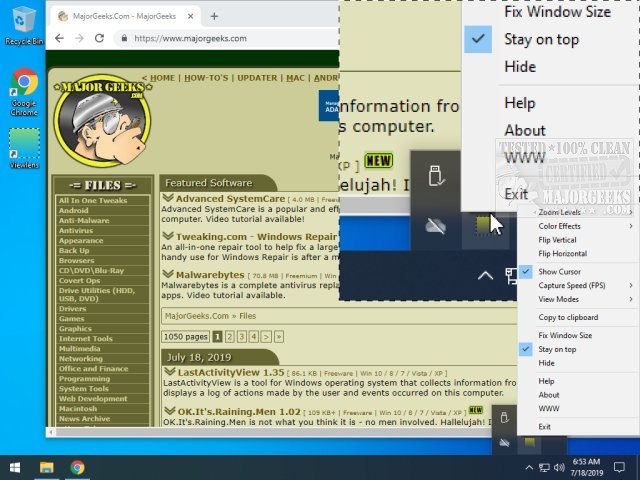
Task: Launch Google Chrome from the desktop shortcut
Action: tap(24, 92)
